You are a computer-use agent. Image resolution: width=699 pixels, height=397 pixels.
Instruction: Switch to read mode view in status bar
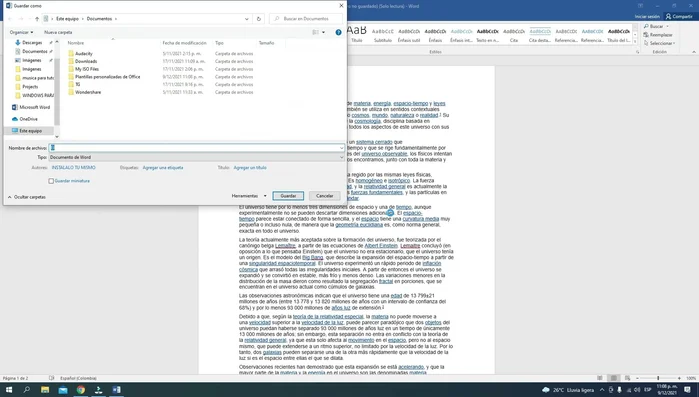tap(600, 378)
